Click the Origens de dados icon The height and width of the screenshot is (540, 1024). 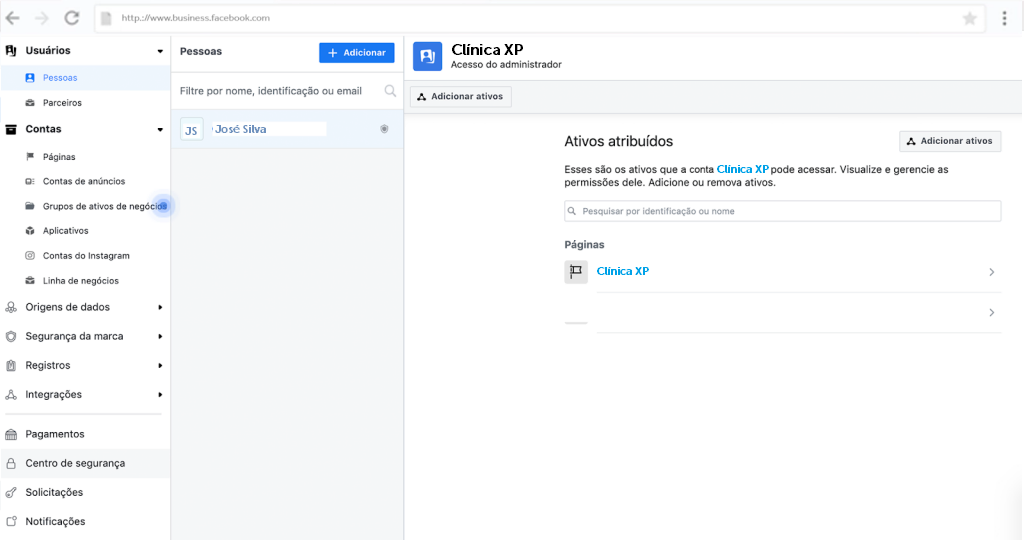(11, 307)
